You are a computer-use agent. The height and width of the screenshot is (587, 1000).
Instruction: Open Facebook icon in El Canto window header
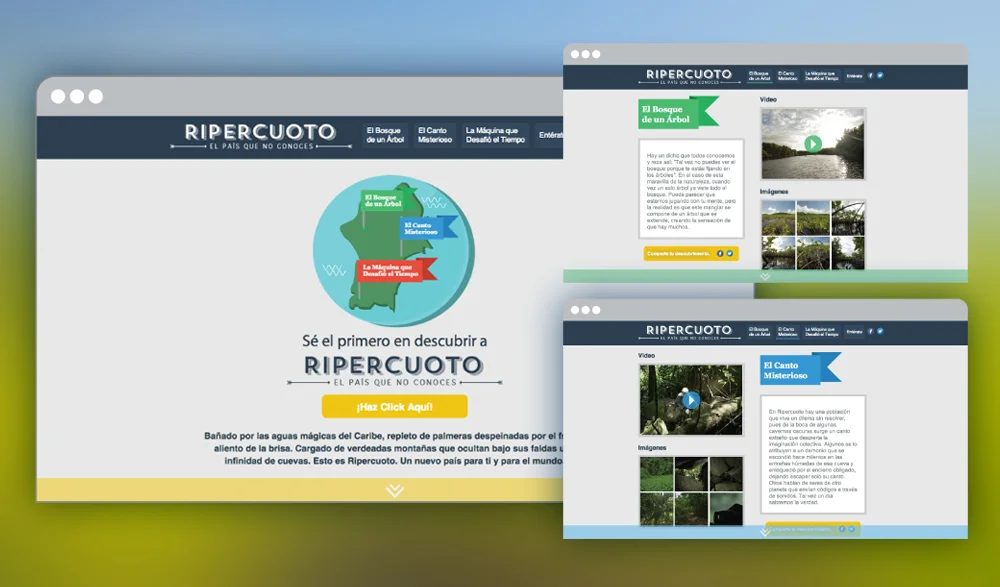(871, 331)
